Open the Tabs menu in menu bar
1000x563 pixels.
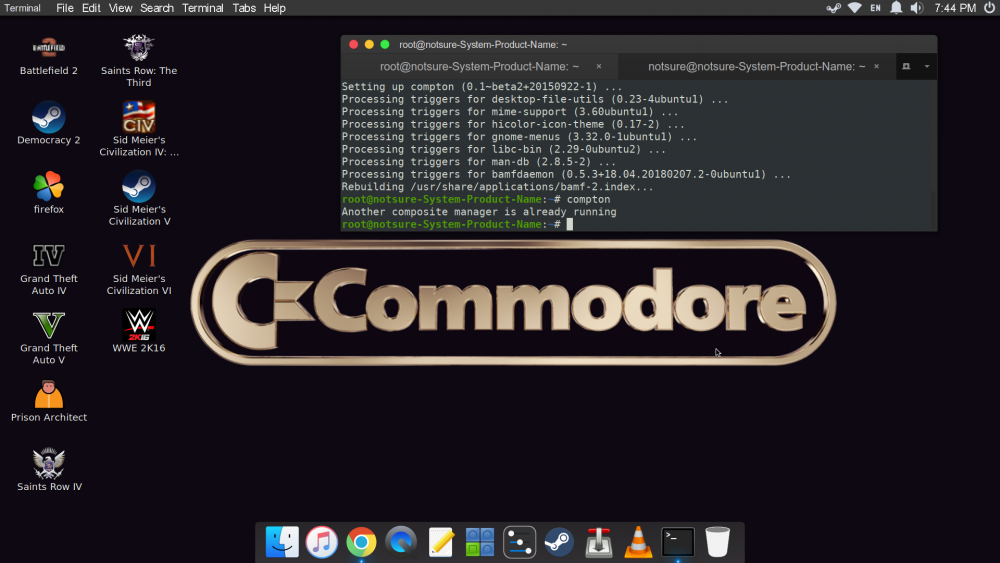coord(244,8)
